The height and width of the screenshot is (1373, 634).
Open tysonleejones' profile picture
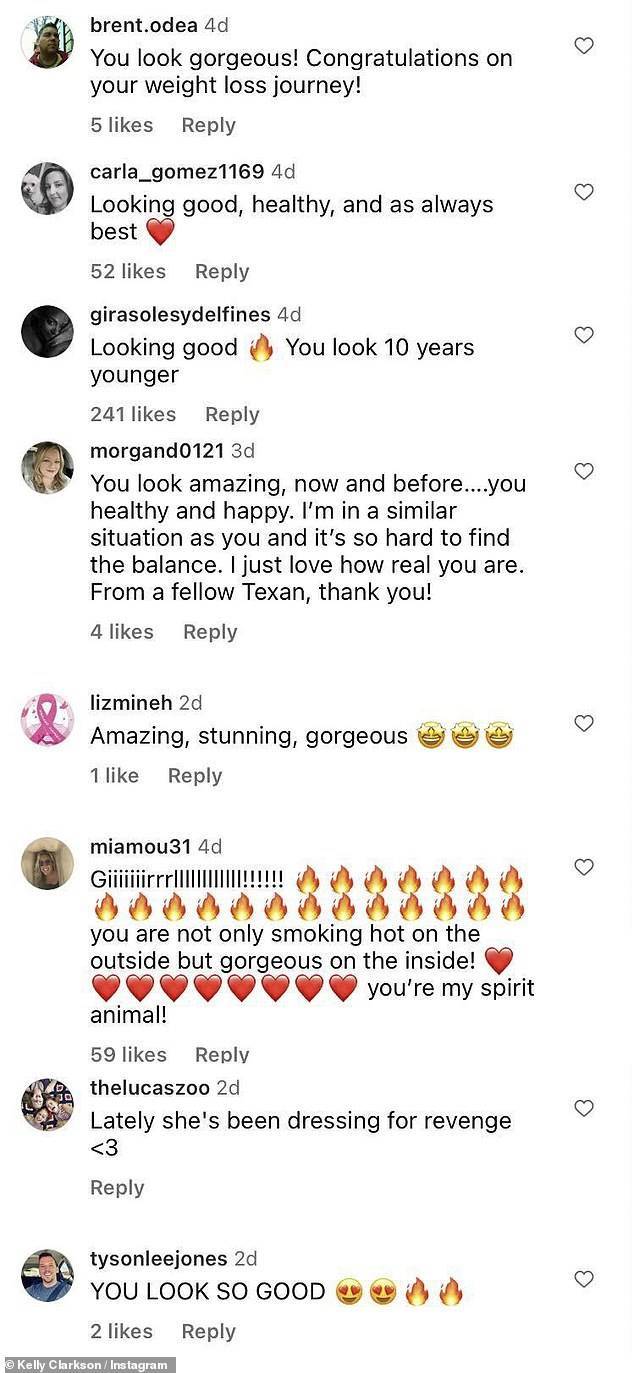pos(47,1275)
